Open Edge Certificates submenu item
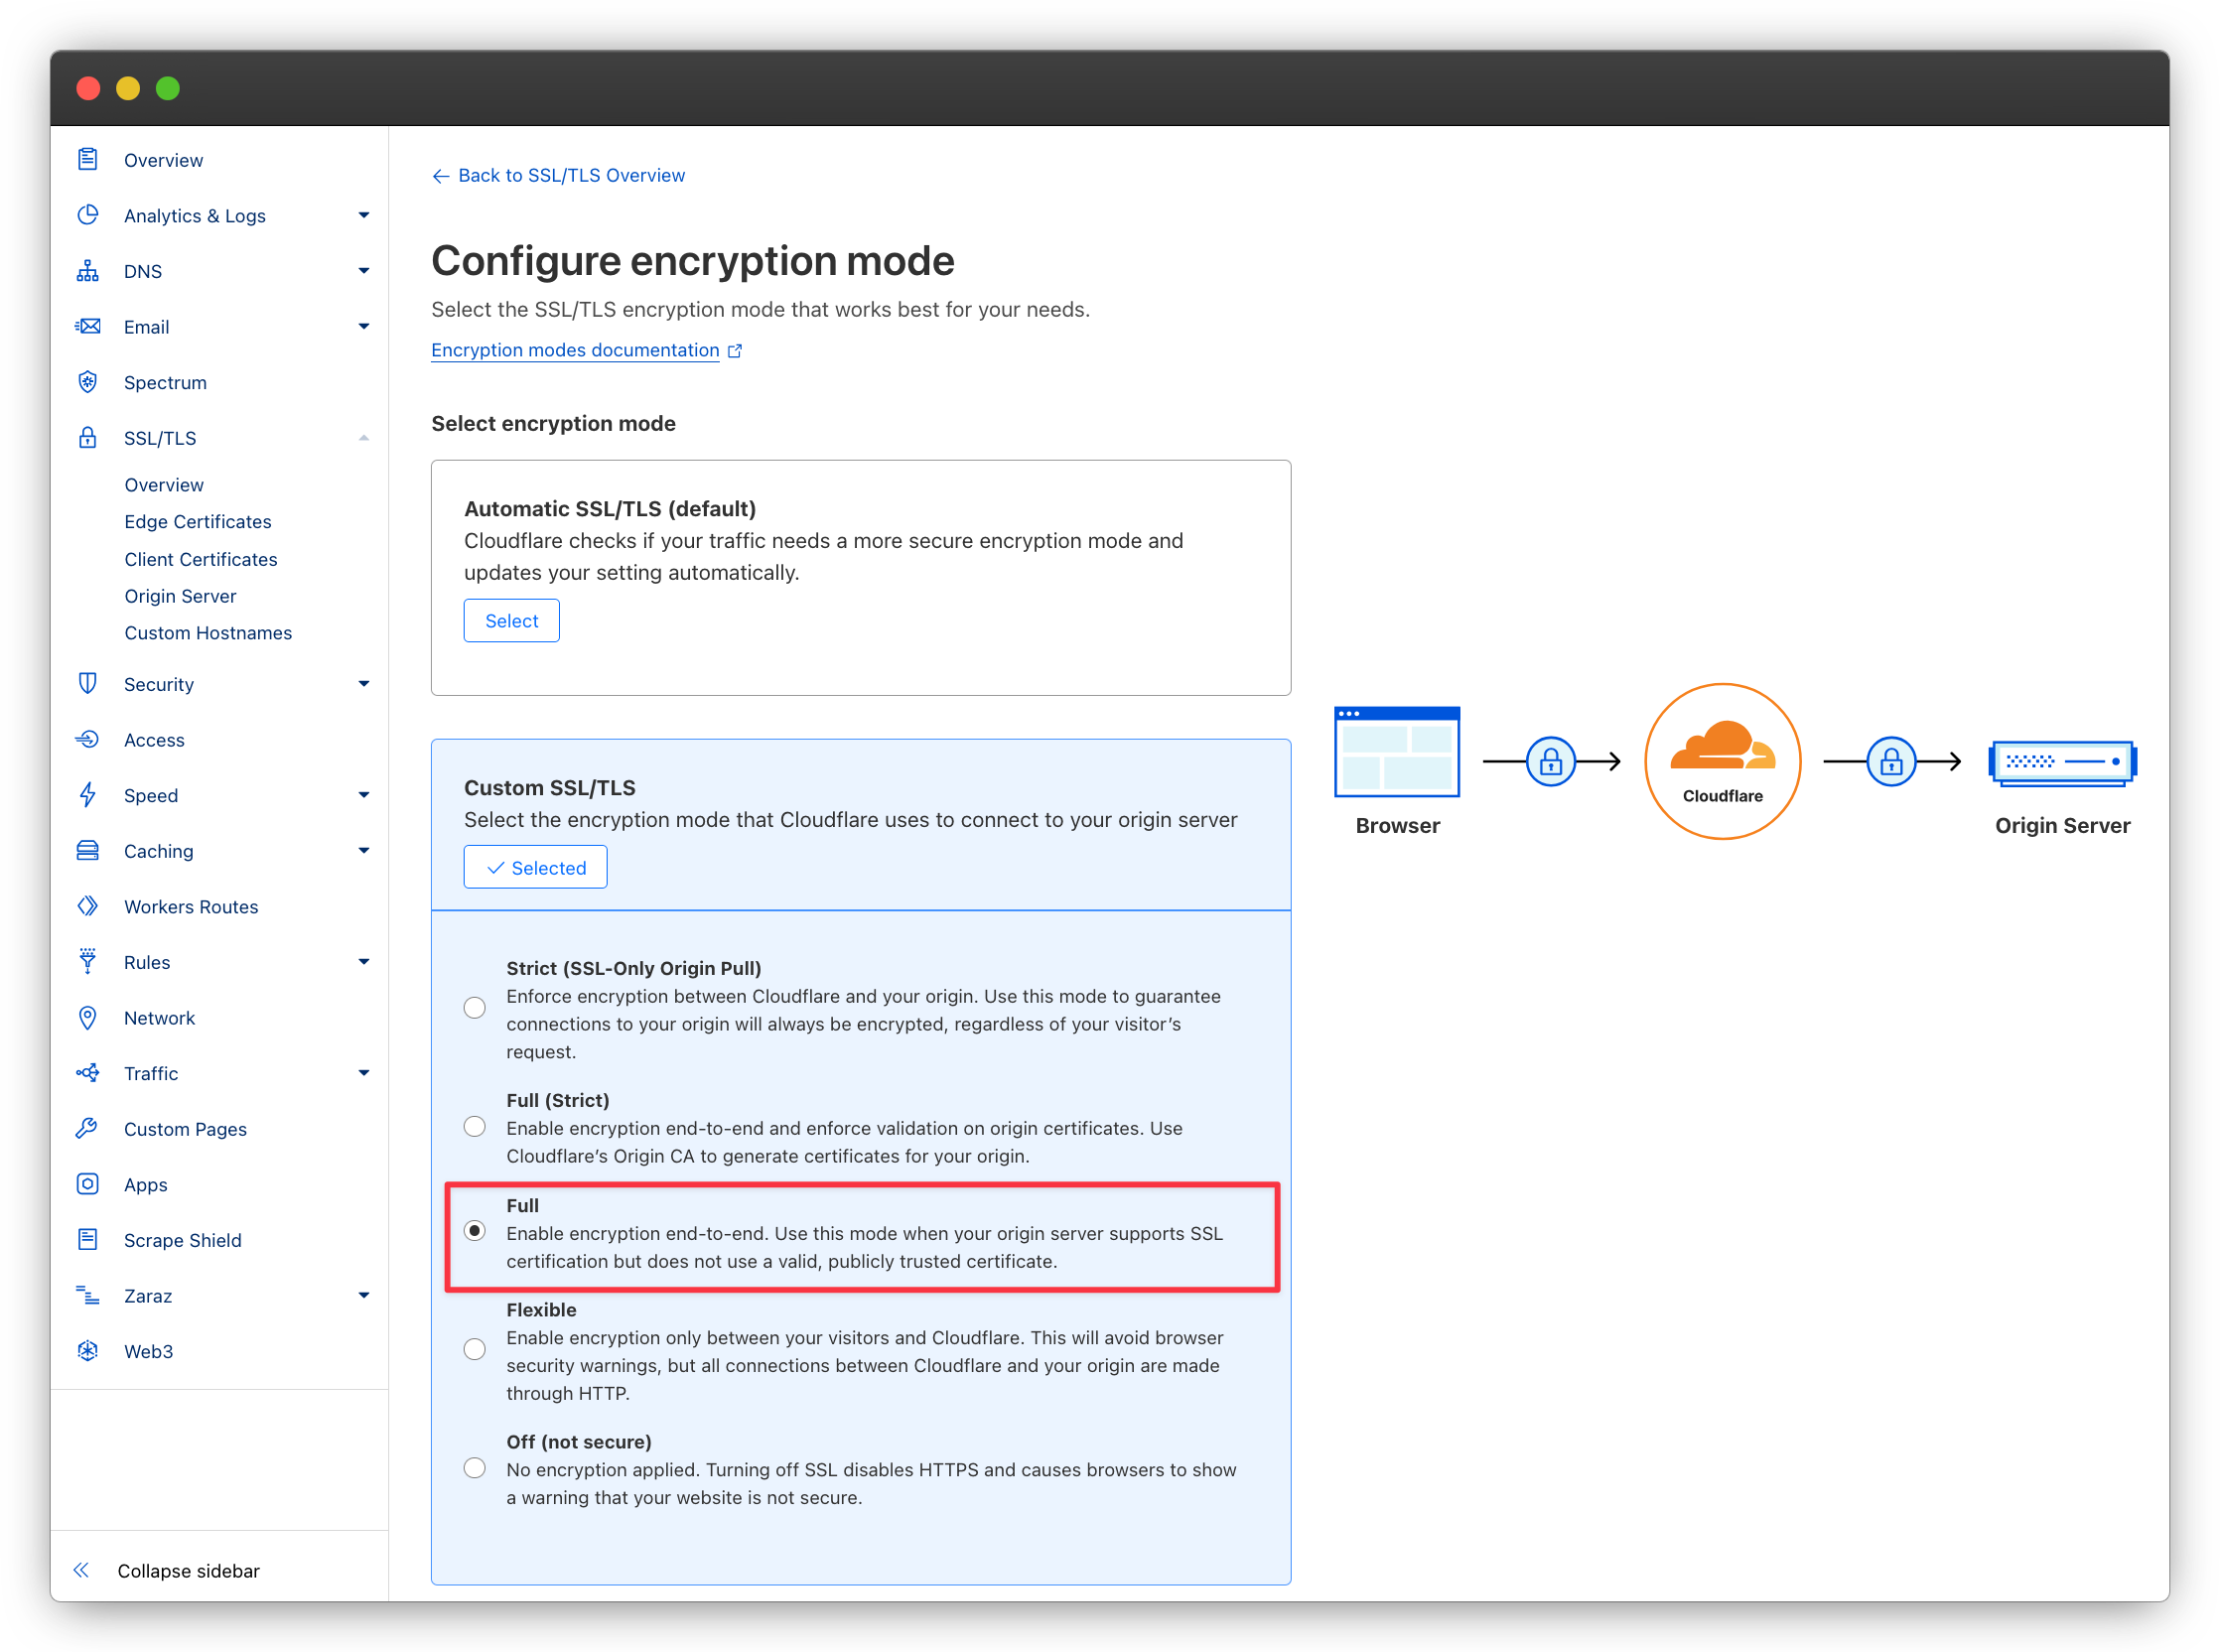This screenshot has width=2220, height=1652. coord(198,522)
